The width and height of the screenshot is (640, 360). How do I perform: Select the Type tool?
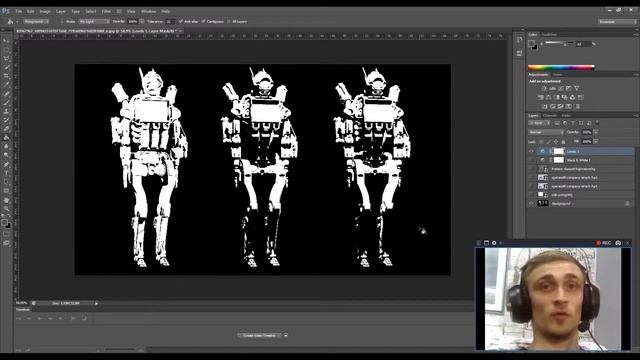[6, 173]
